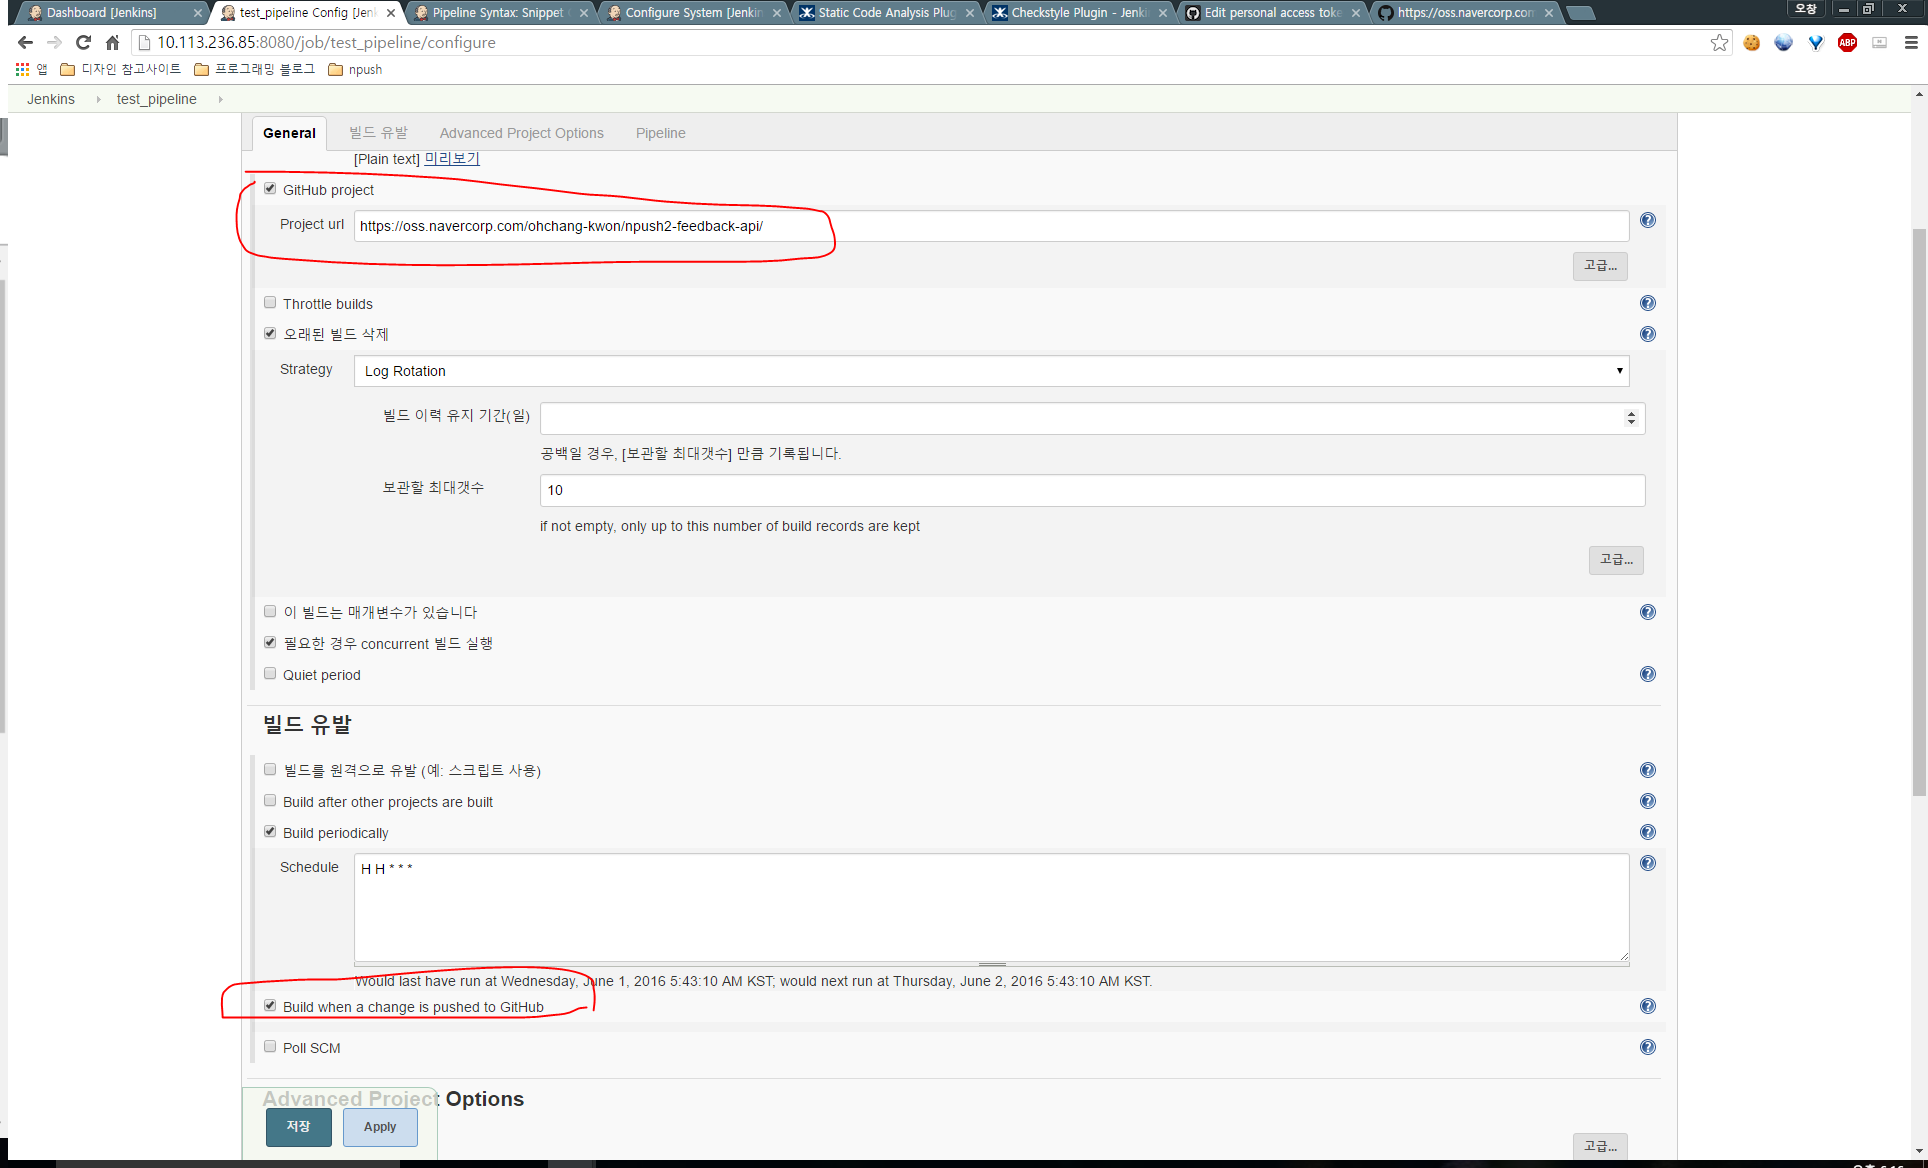Open Advanced Project Options tab
The height and width of the screenshot is (1168, 1928).
coord(521,133)
